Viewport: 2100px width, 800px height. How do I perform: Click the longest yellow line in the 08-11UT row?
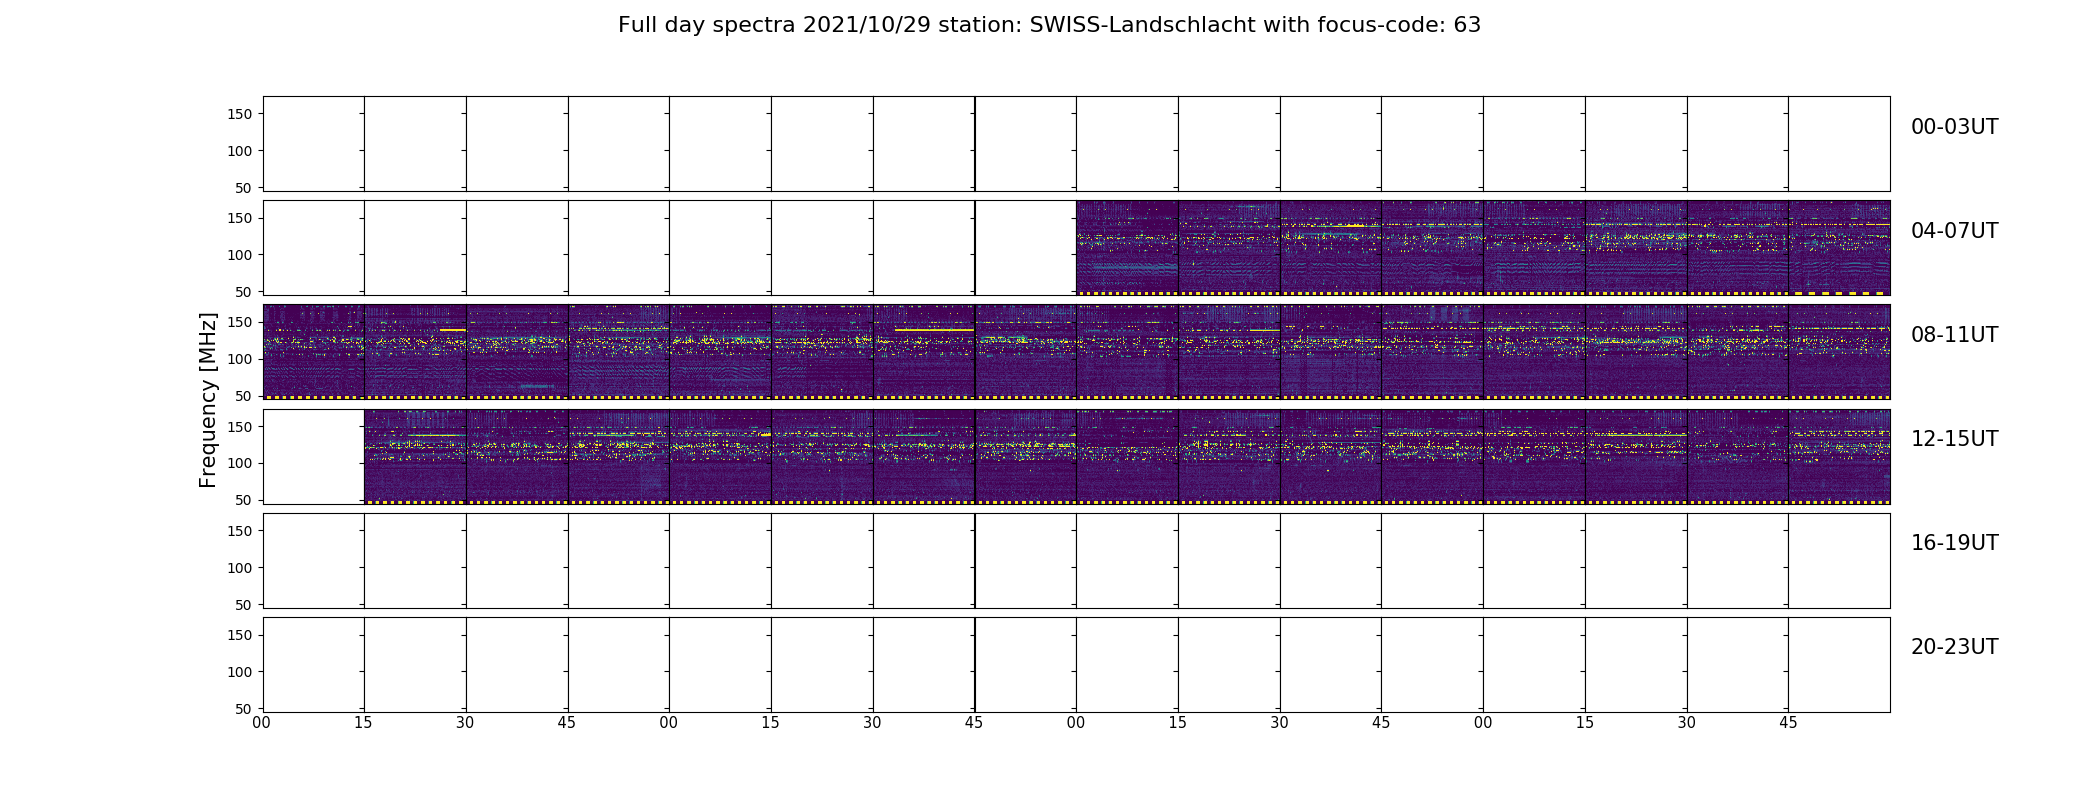click(935, 330)
